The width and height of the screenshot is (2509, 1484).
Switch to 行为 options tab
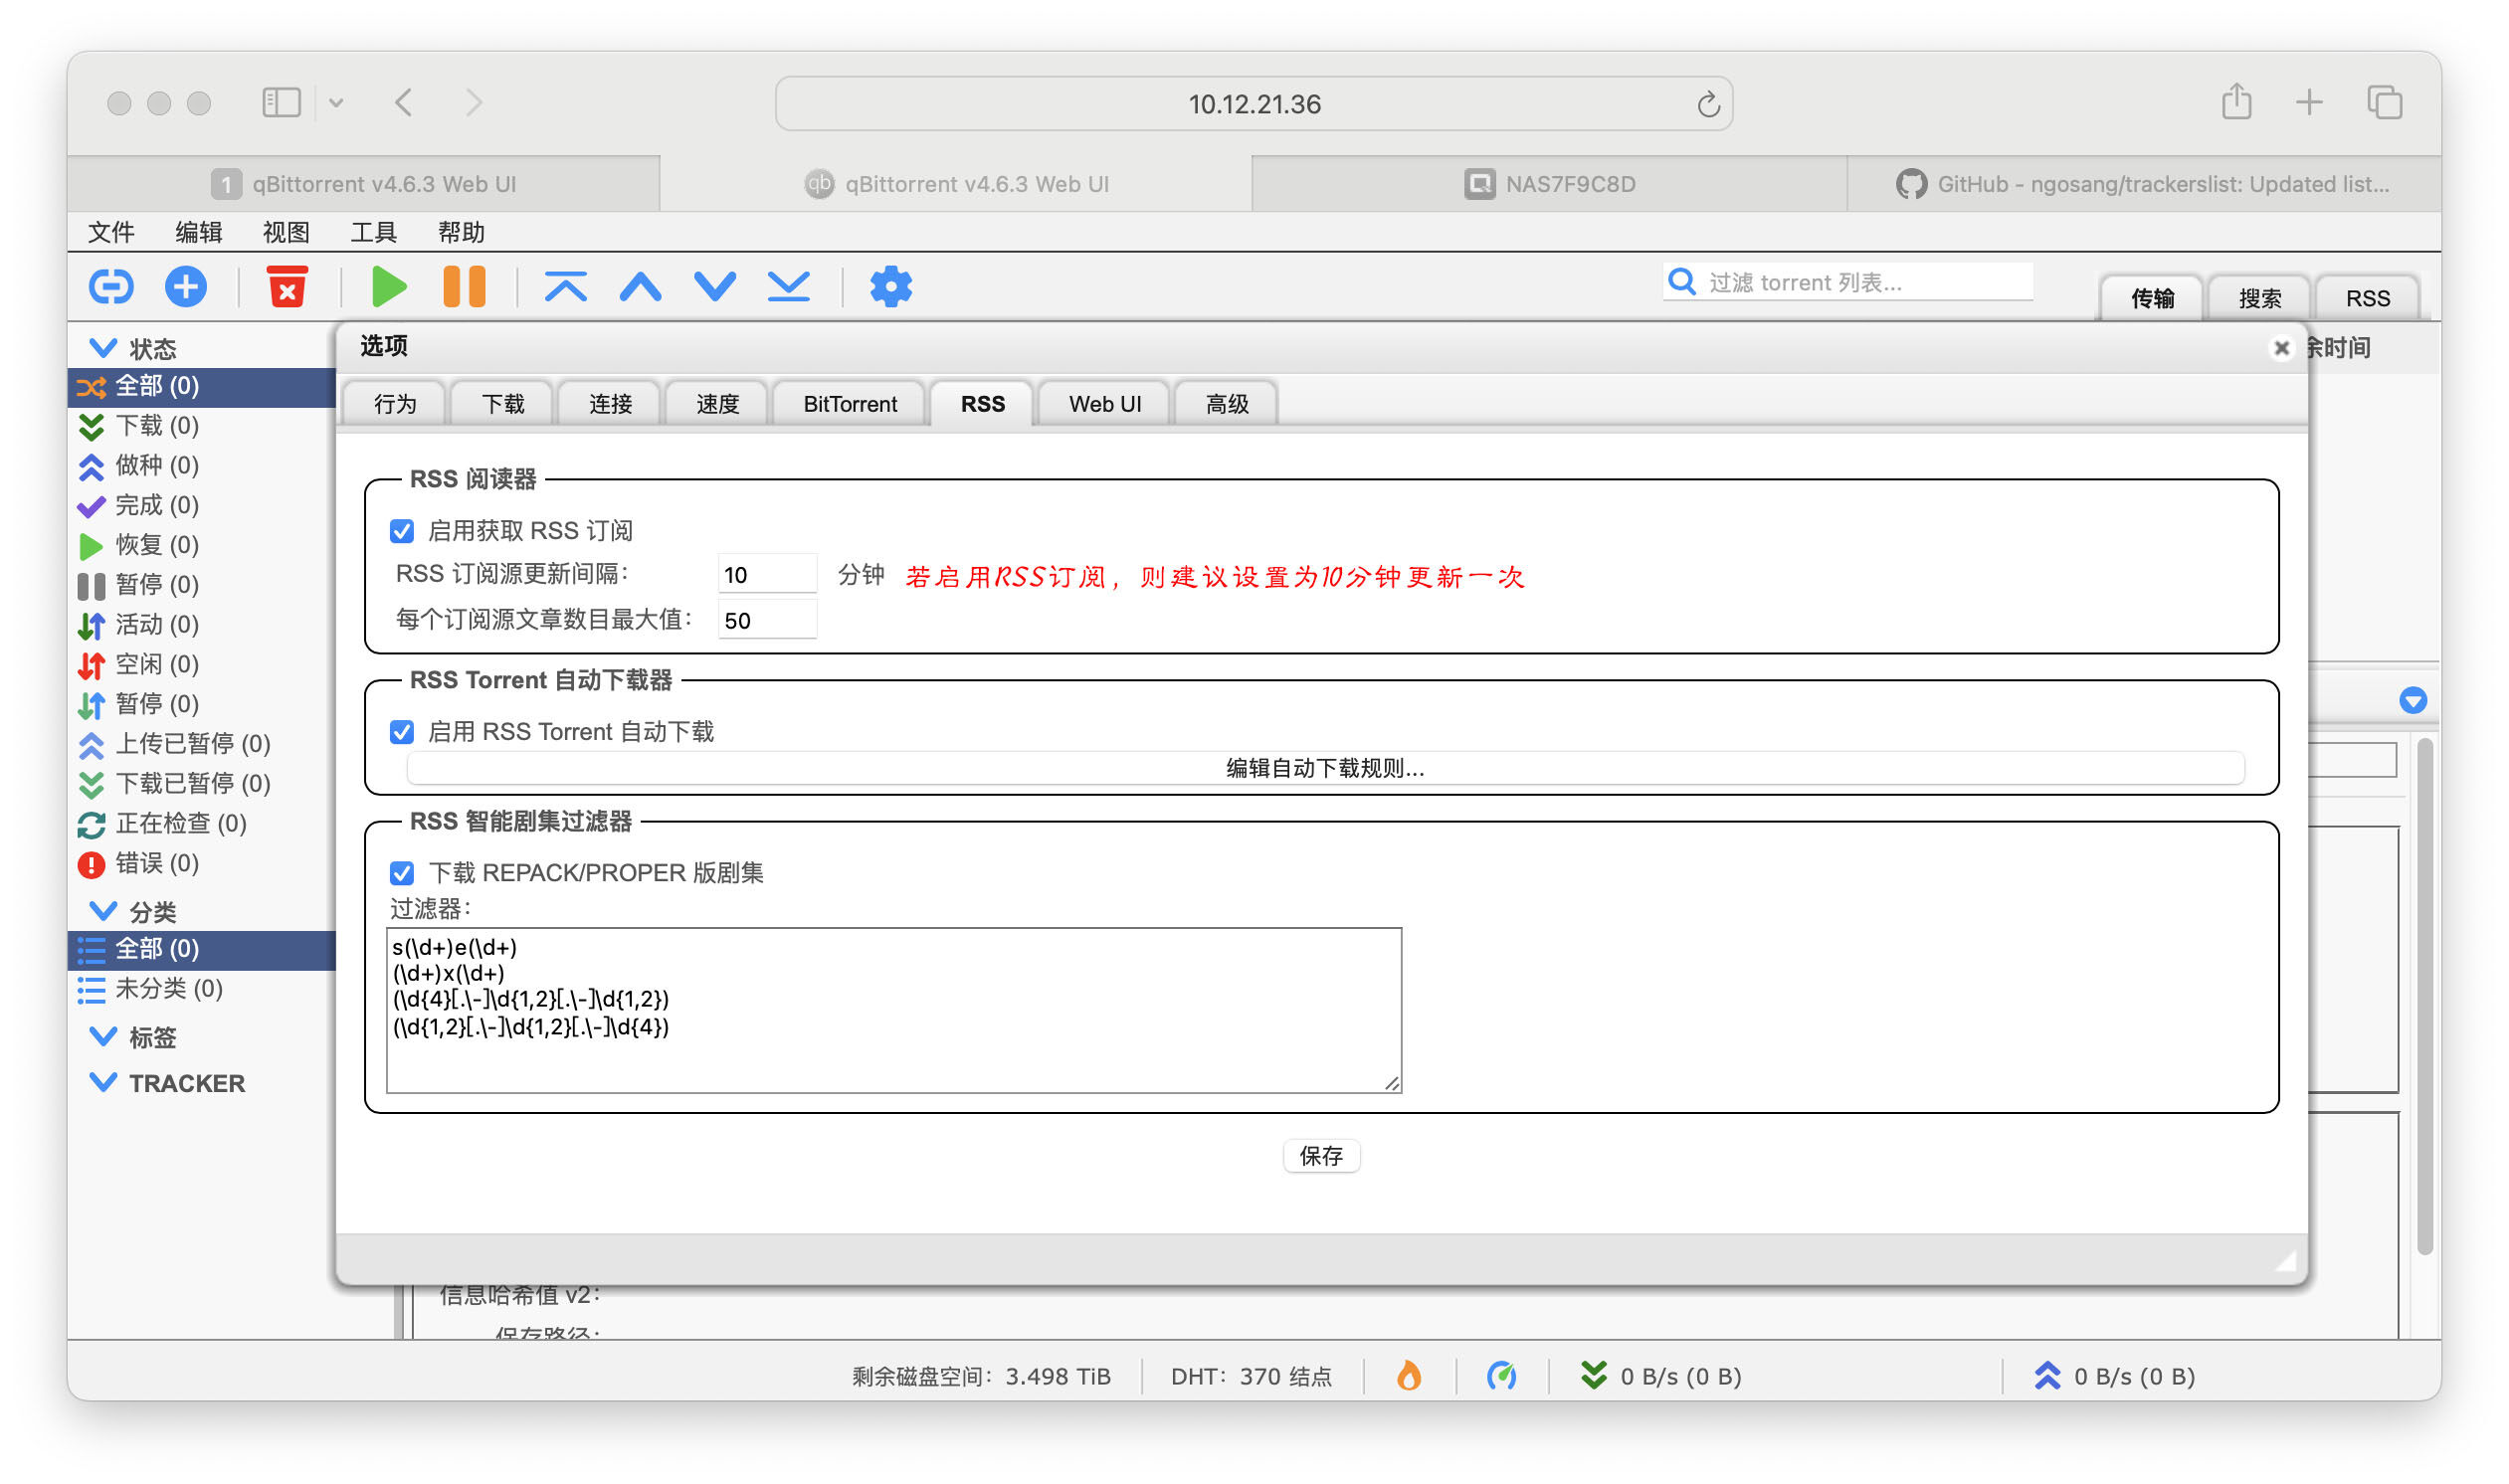click(395, 403)
